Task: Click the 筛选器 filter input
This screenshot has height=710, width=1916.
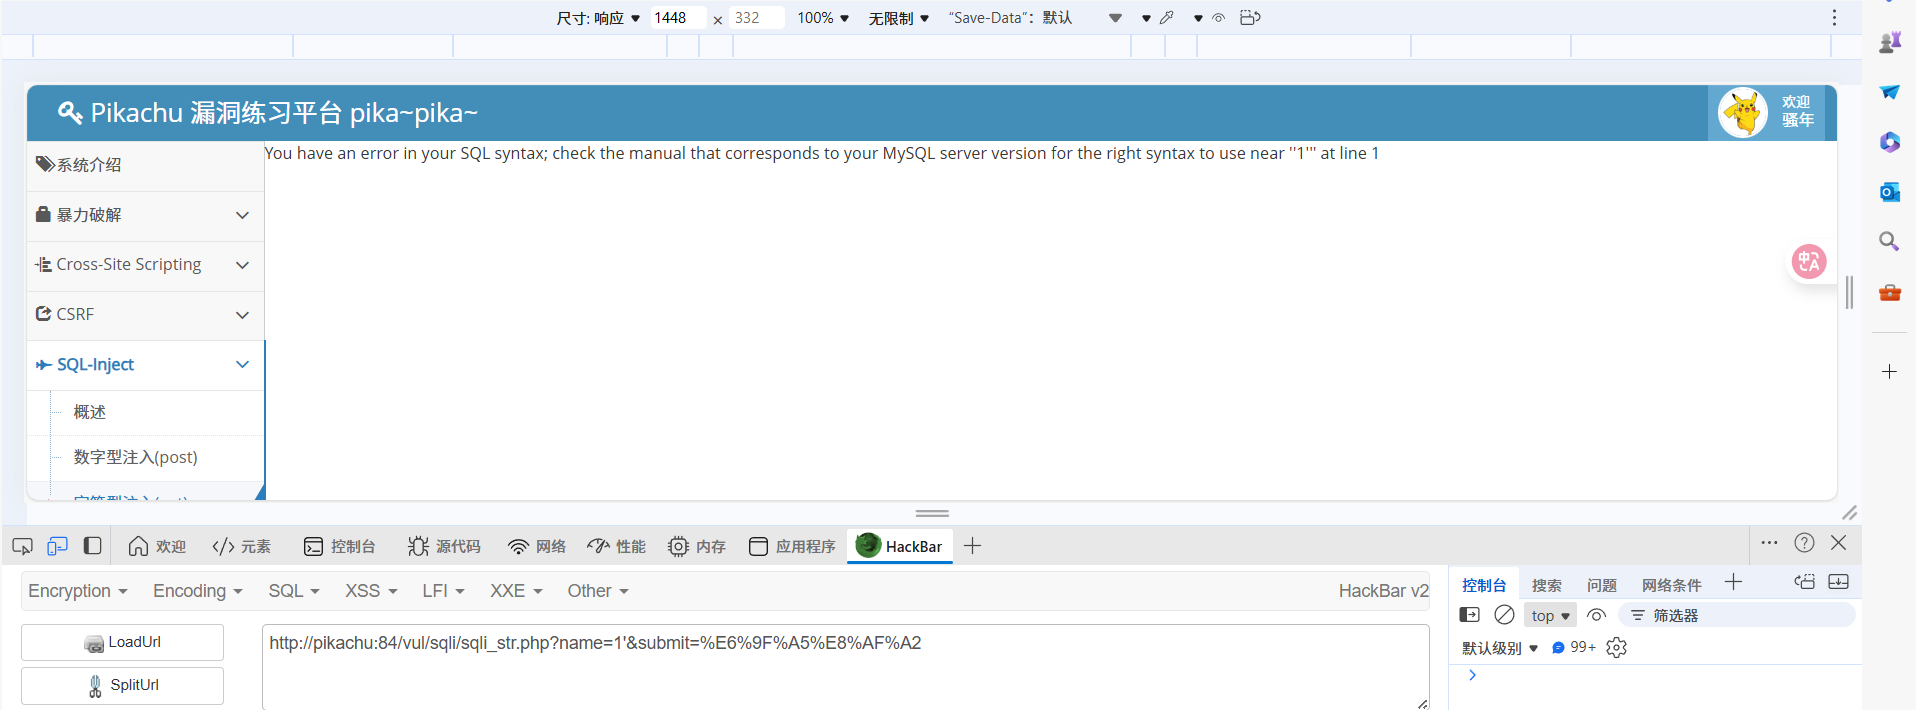Action: click(1737, 615)
